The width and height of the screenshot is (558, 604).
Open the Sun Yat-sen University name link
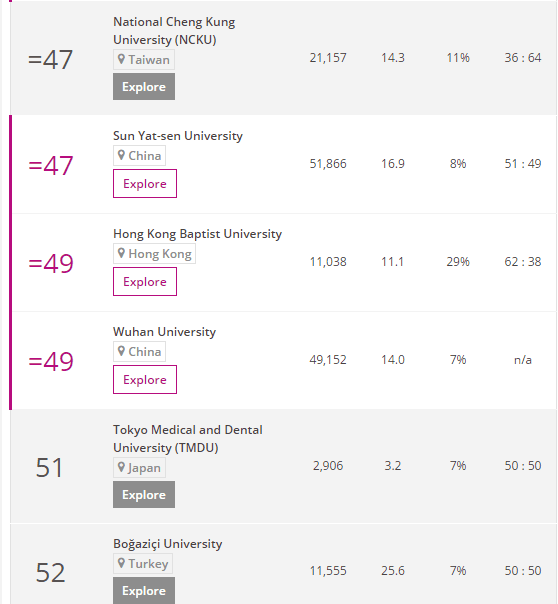click(178, 136)
